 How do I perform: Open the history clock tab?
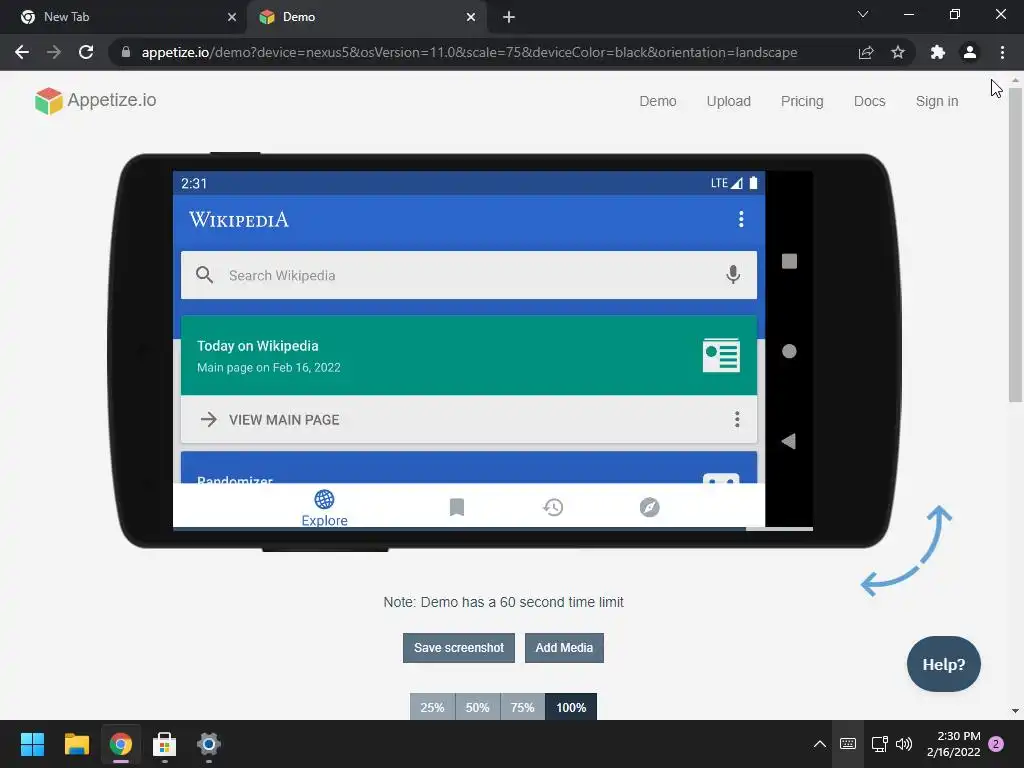click(553, 507)
